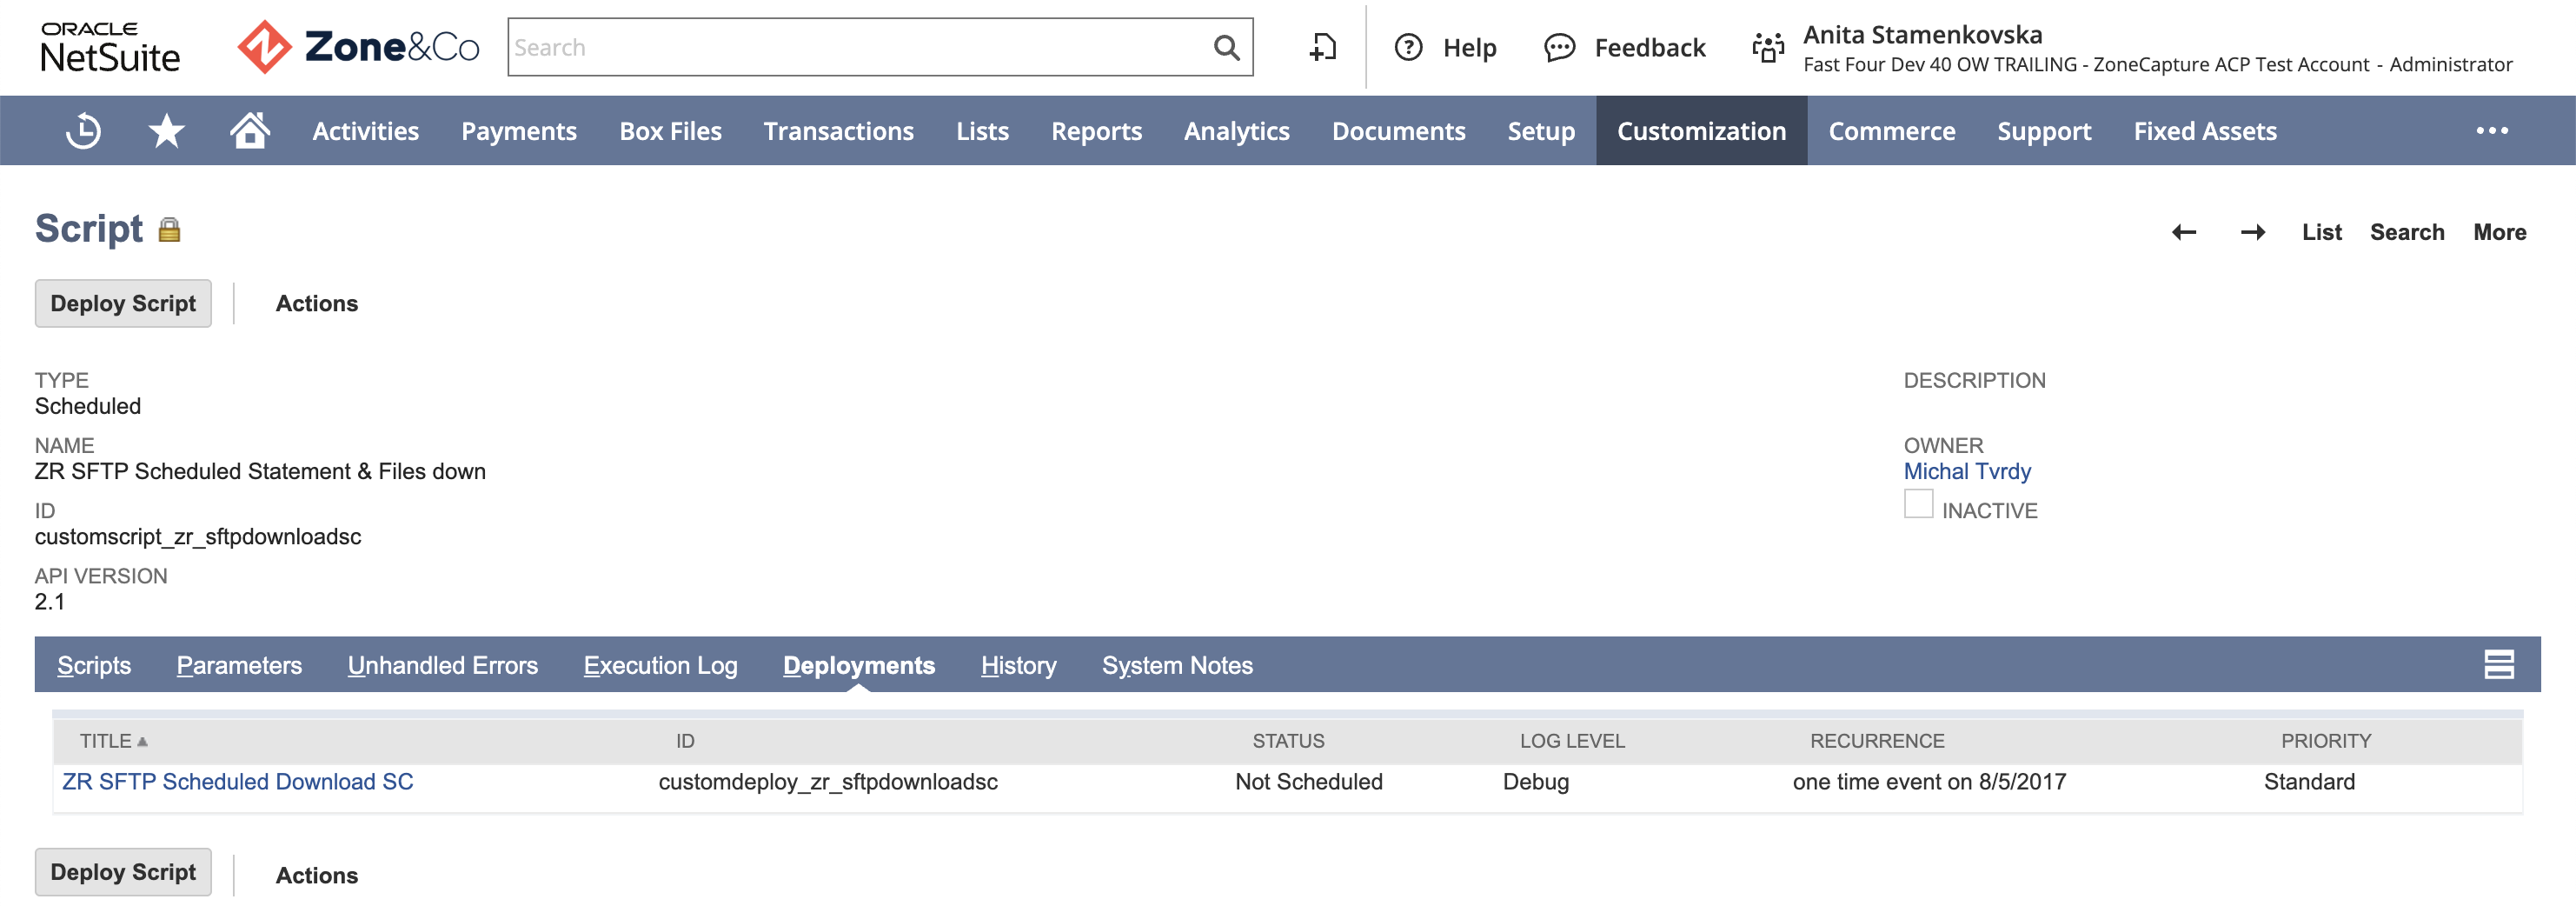Open the Setup menu
The width and height of the screenshot is (2576, 906).
click(1541, 131)
